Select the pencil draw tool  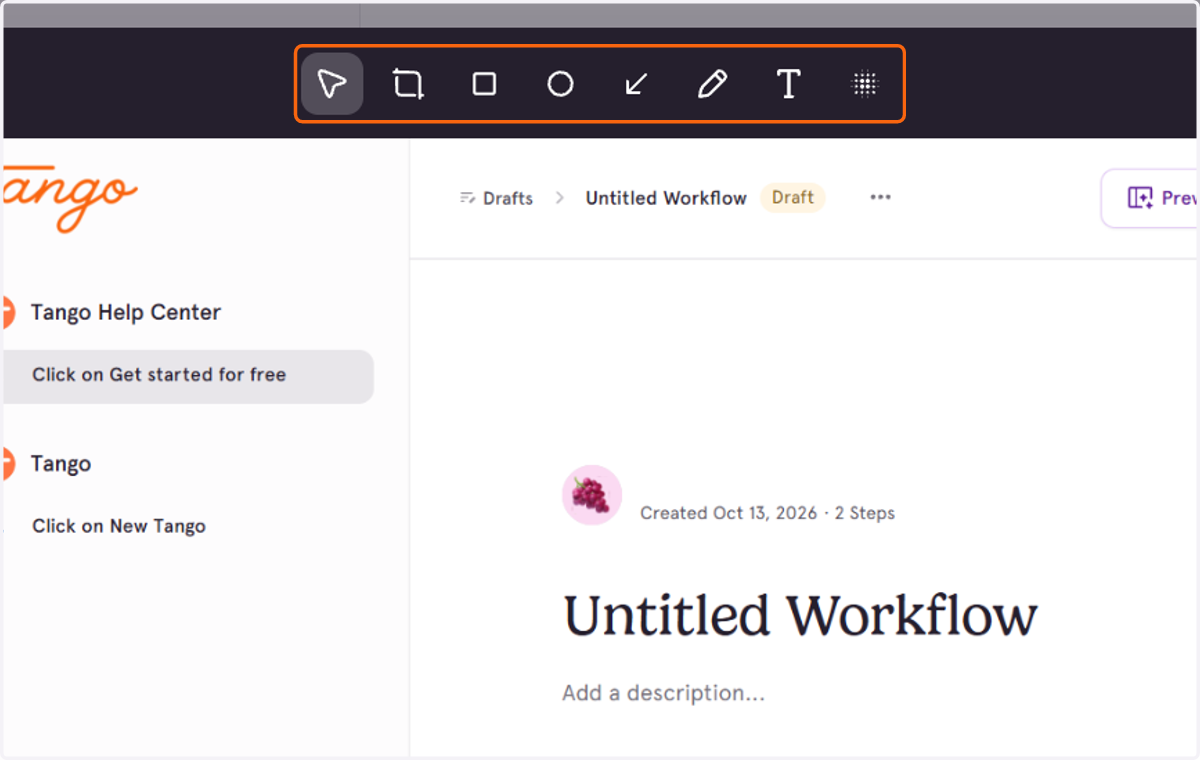click(712, 84)
